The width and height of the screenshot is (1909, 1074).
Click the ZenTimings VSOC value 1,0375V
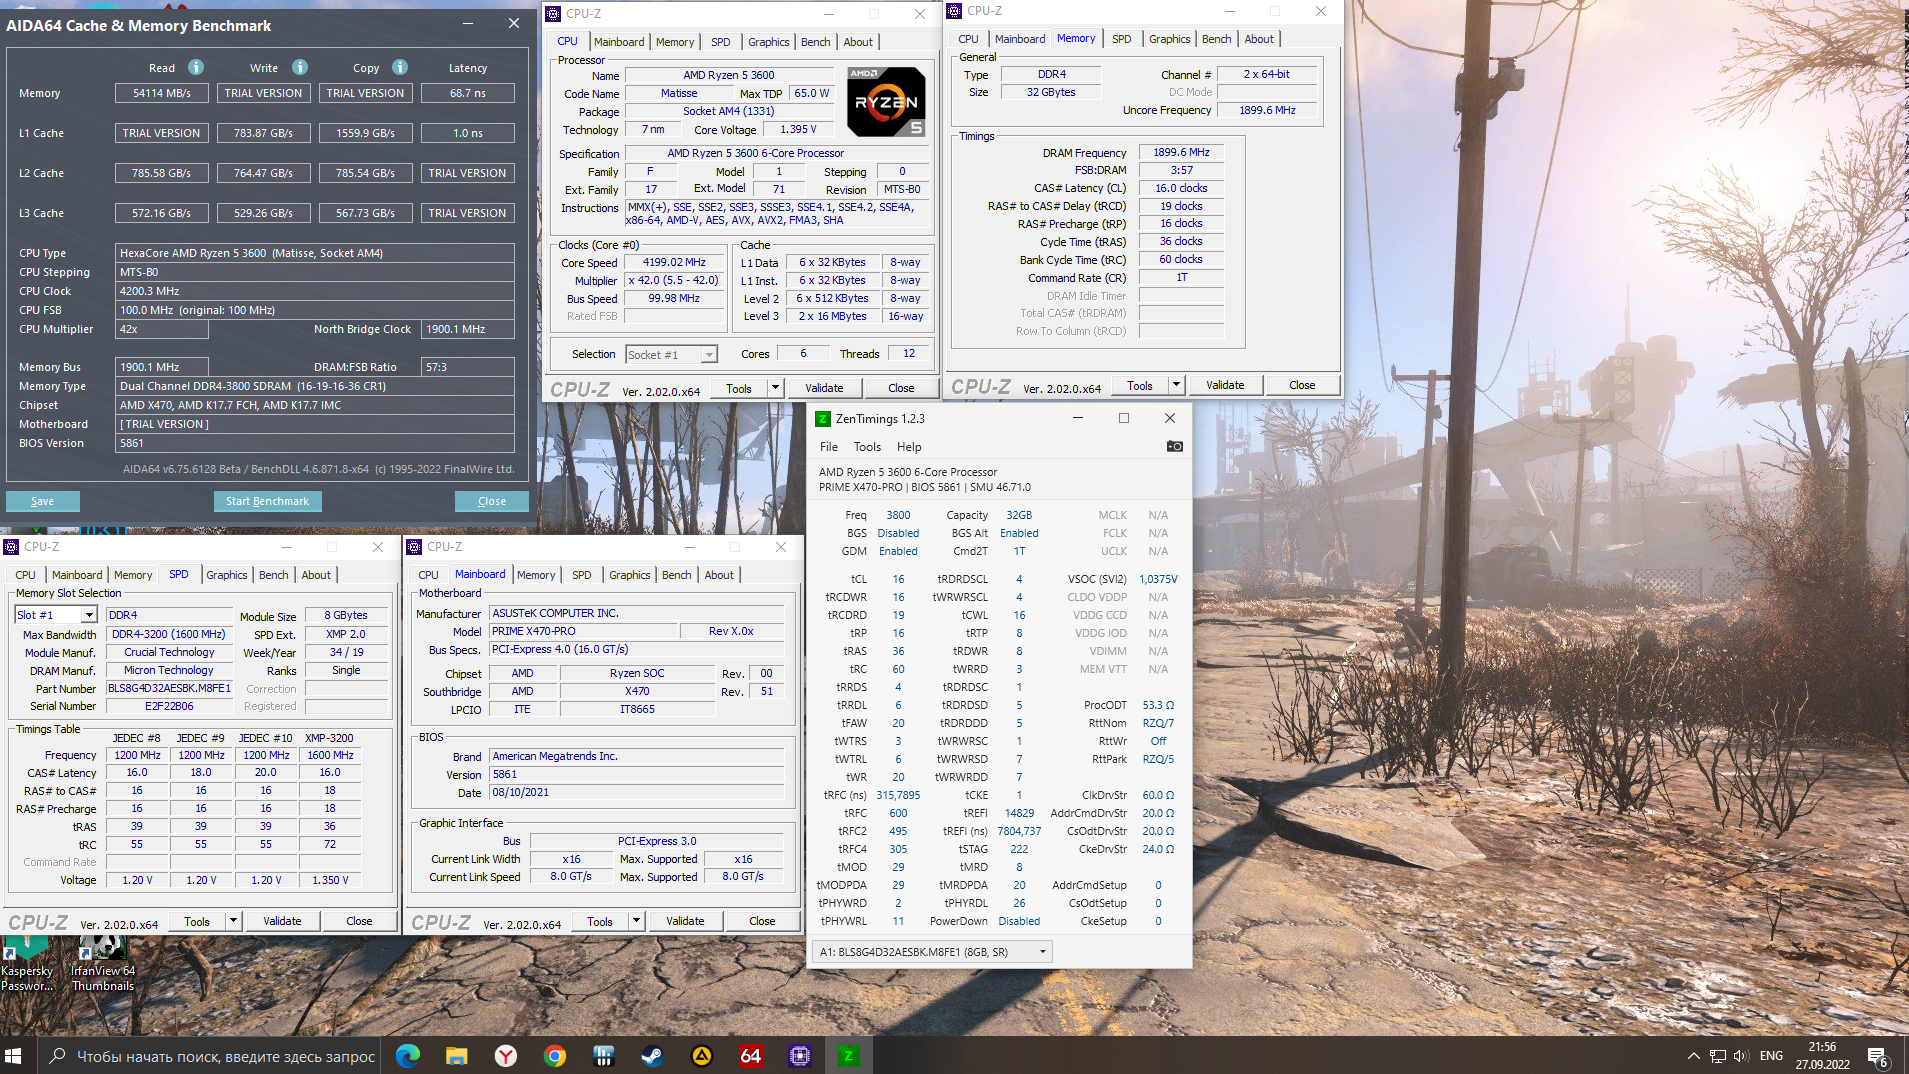coord(1158,579)
